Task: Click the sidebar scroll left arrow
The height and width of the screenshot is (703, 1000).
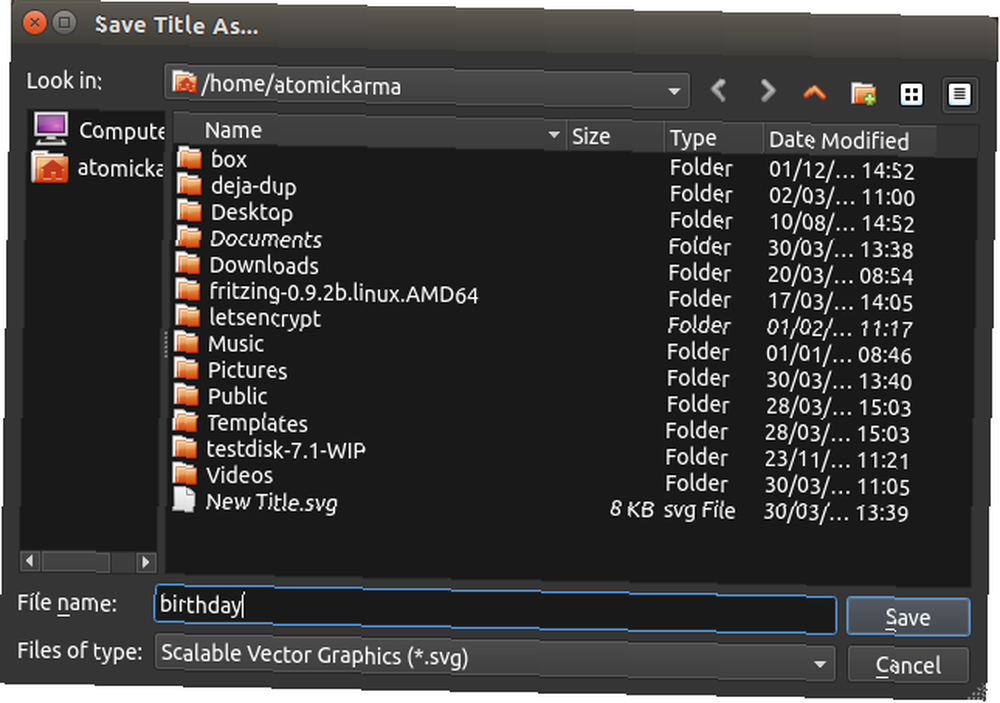Action: (29, 561)
